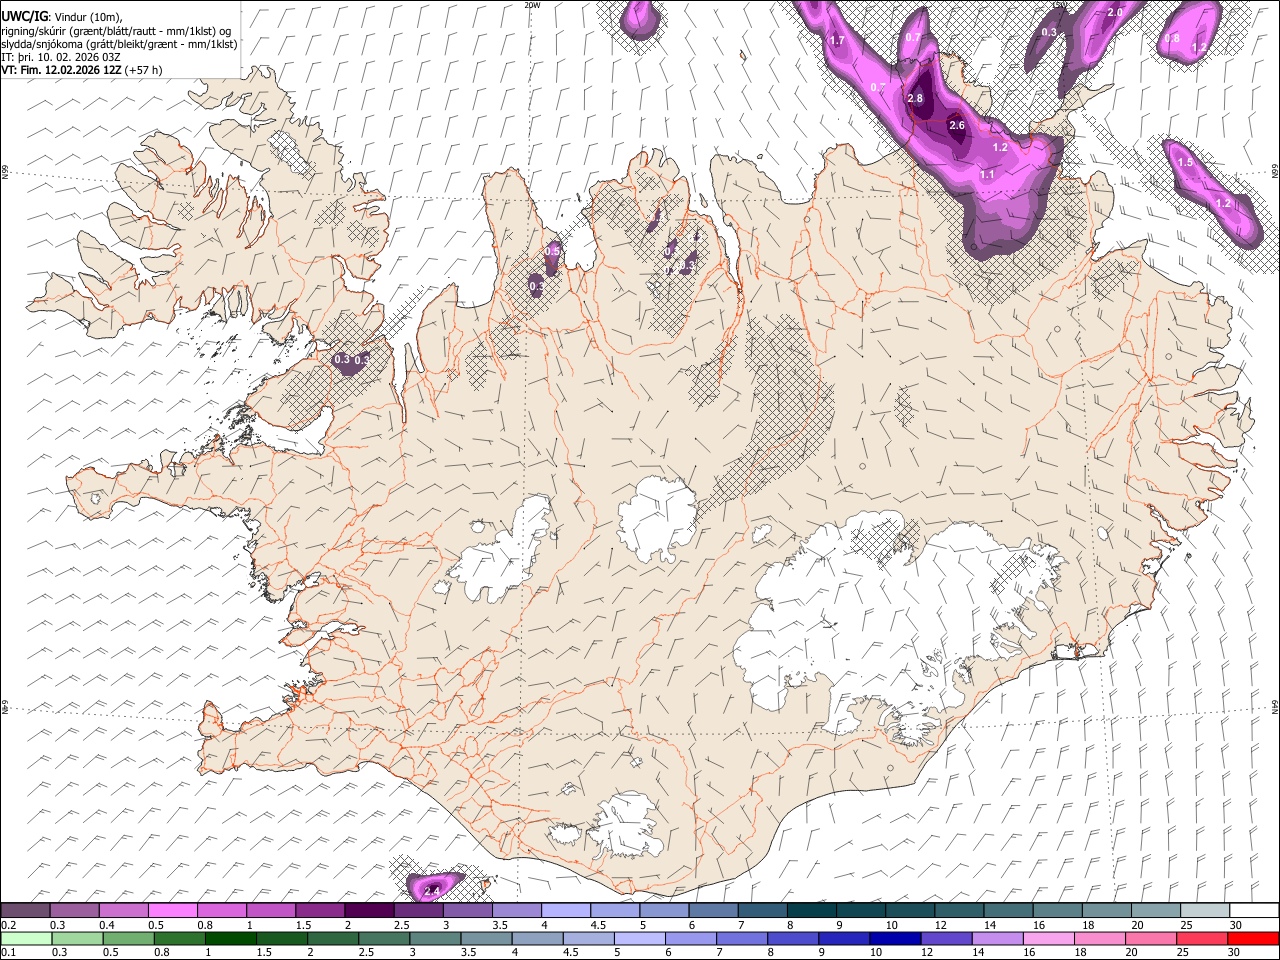Select upper legend swatch between 0.3 and 0.4

74,910
